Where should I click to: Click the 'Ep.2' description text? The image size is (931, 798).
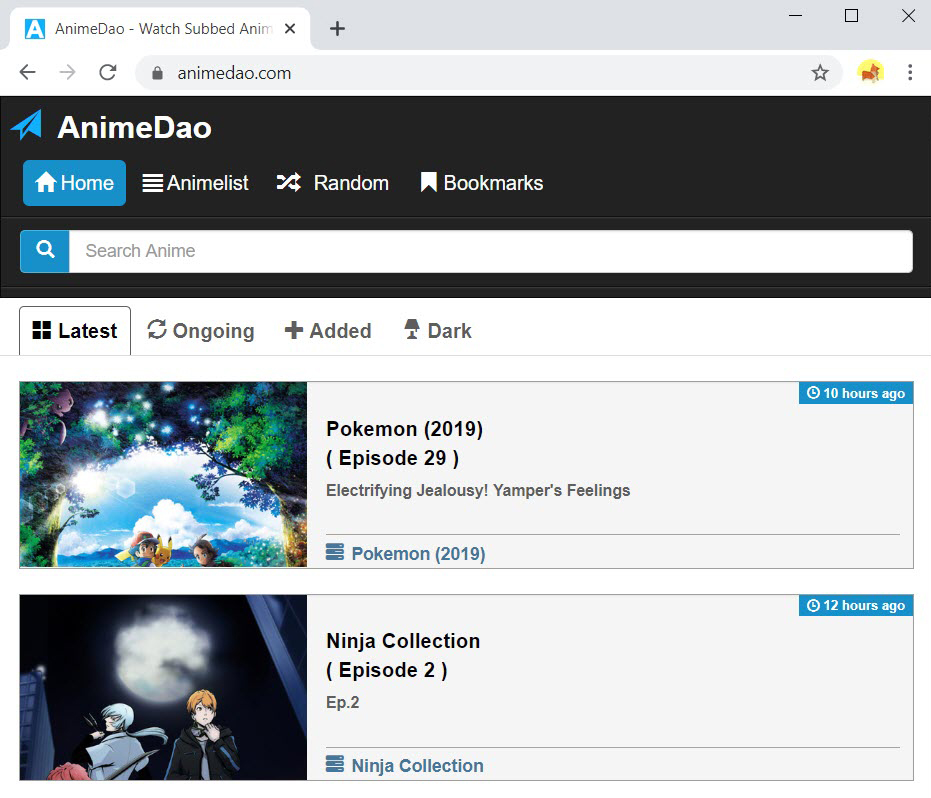tap(343, 702)
